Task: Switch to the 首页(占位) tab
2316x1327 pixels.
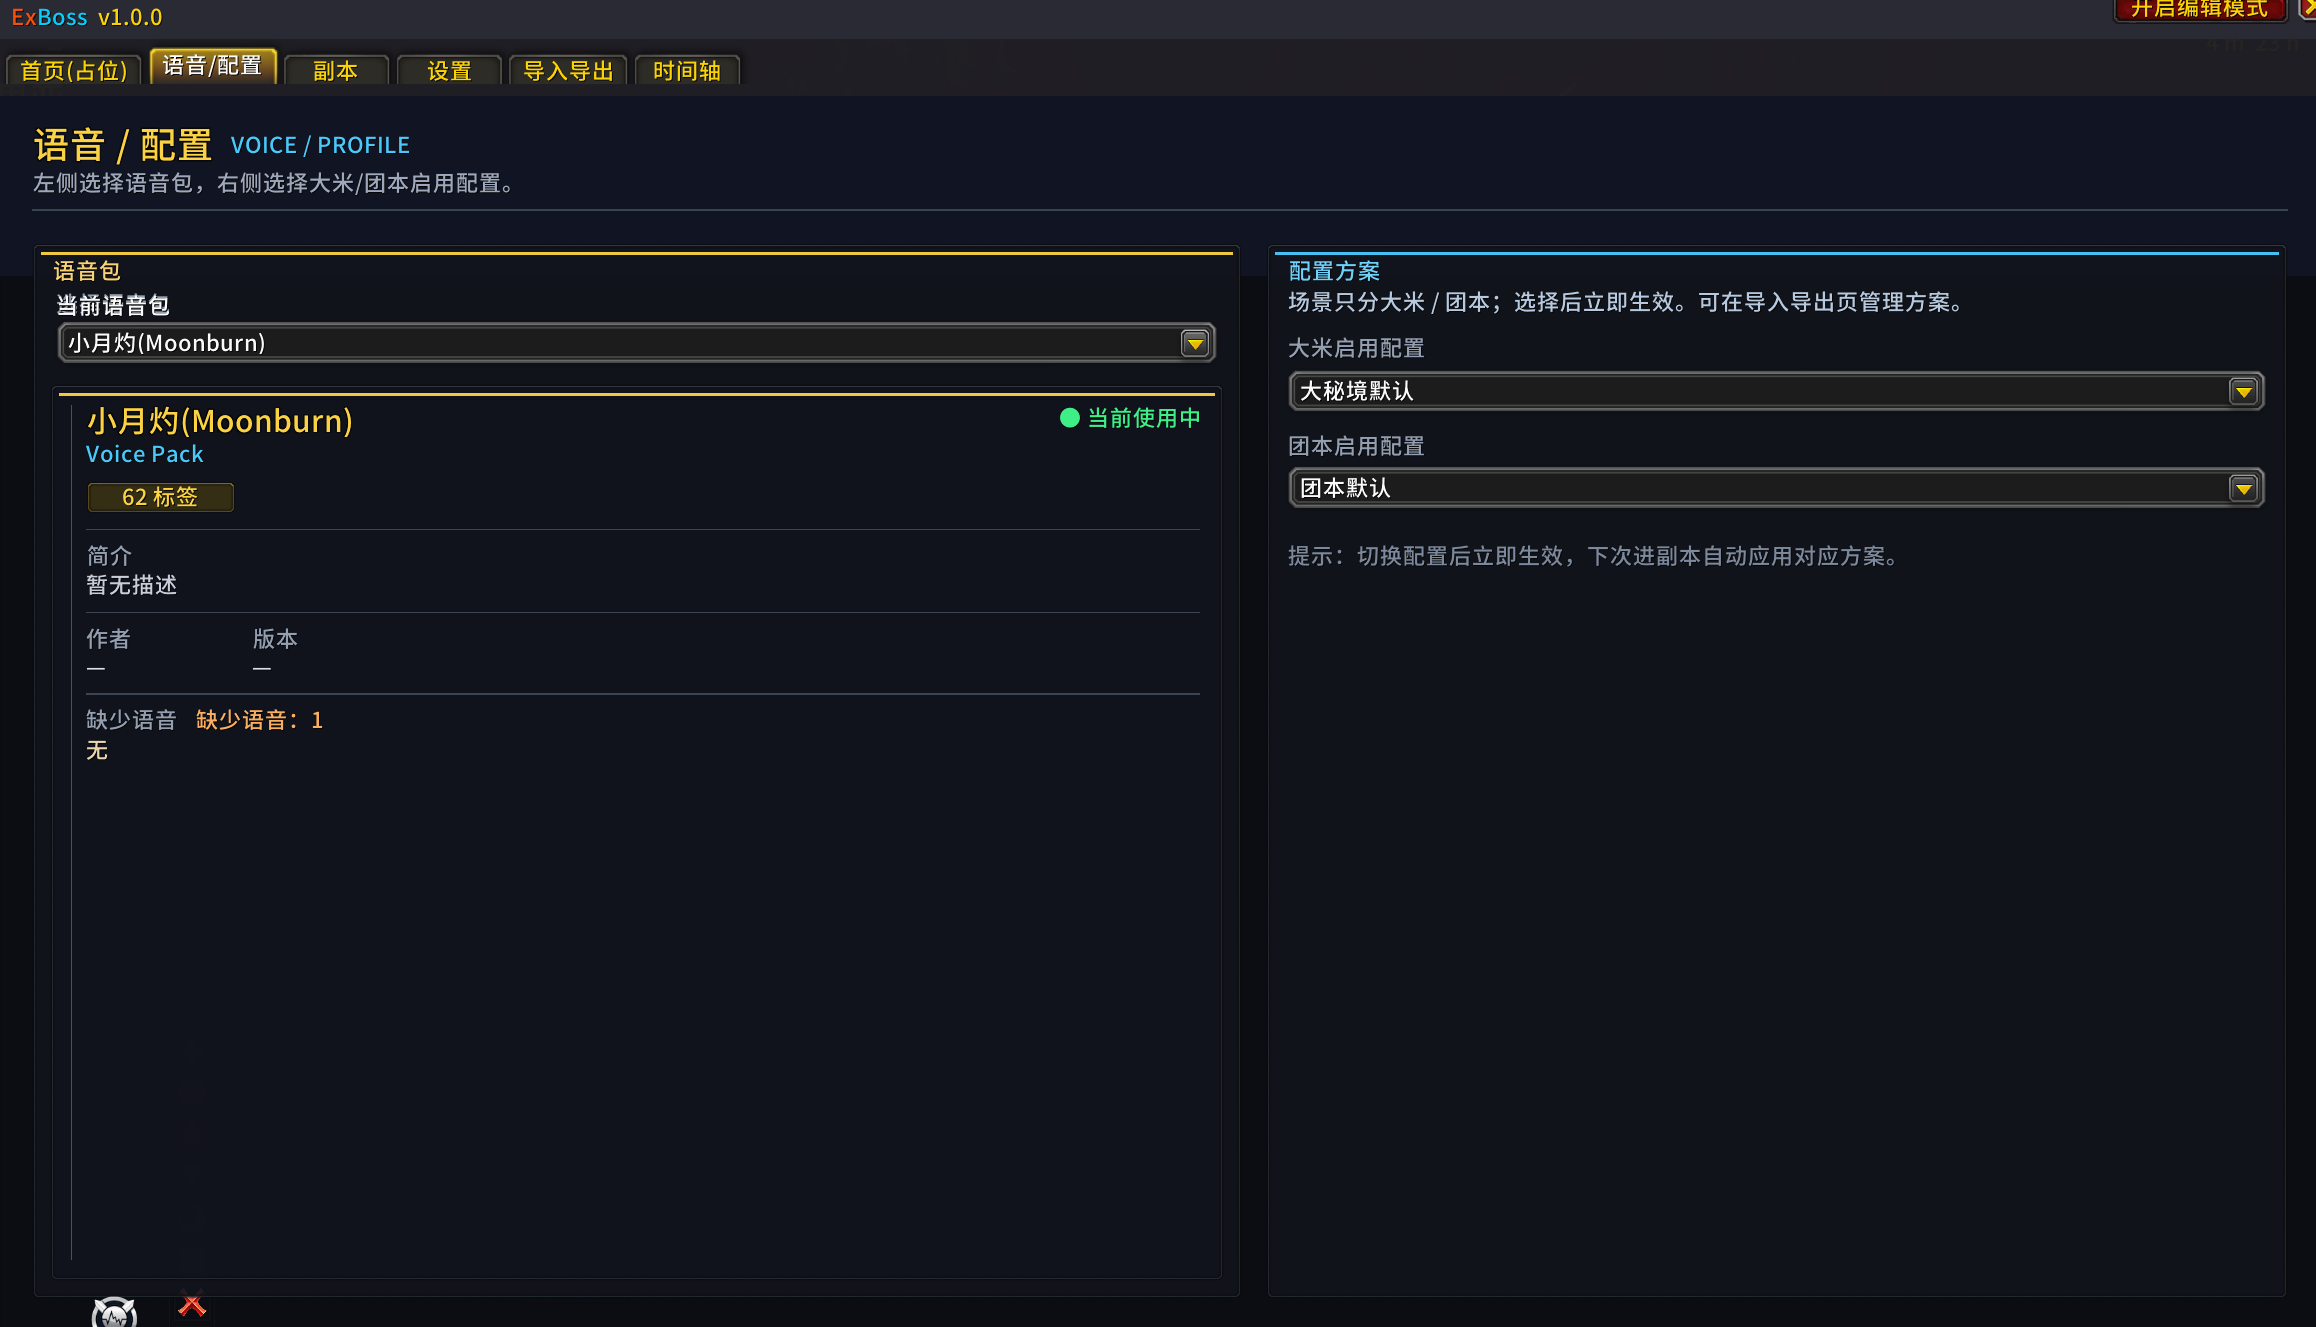Action: point(74,70)
